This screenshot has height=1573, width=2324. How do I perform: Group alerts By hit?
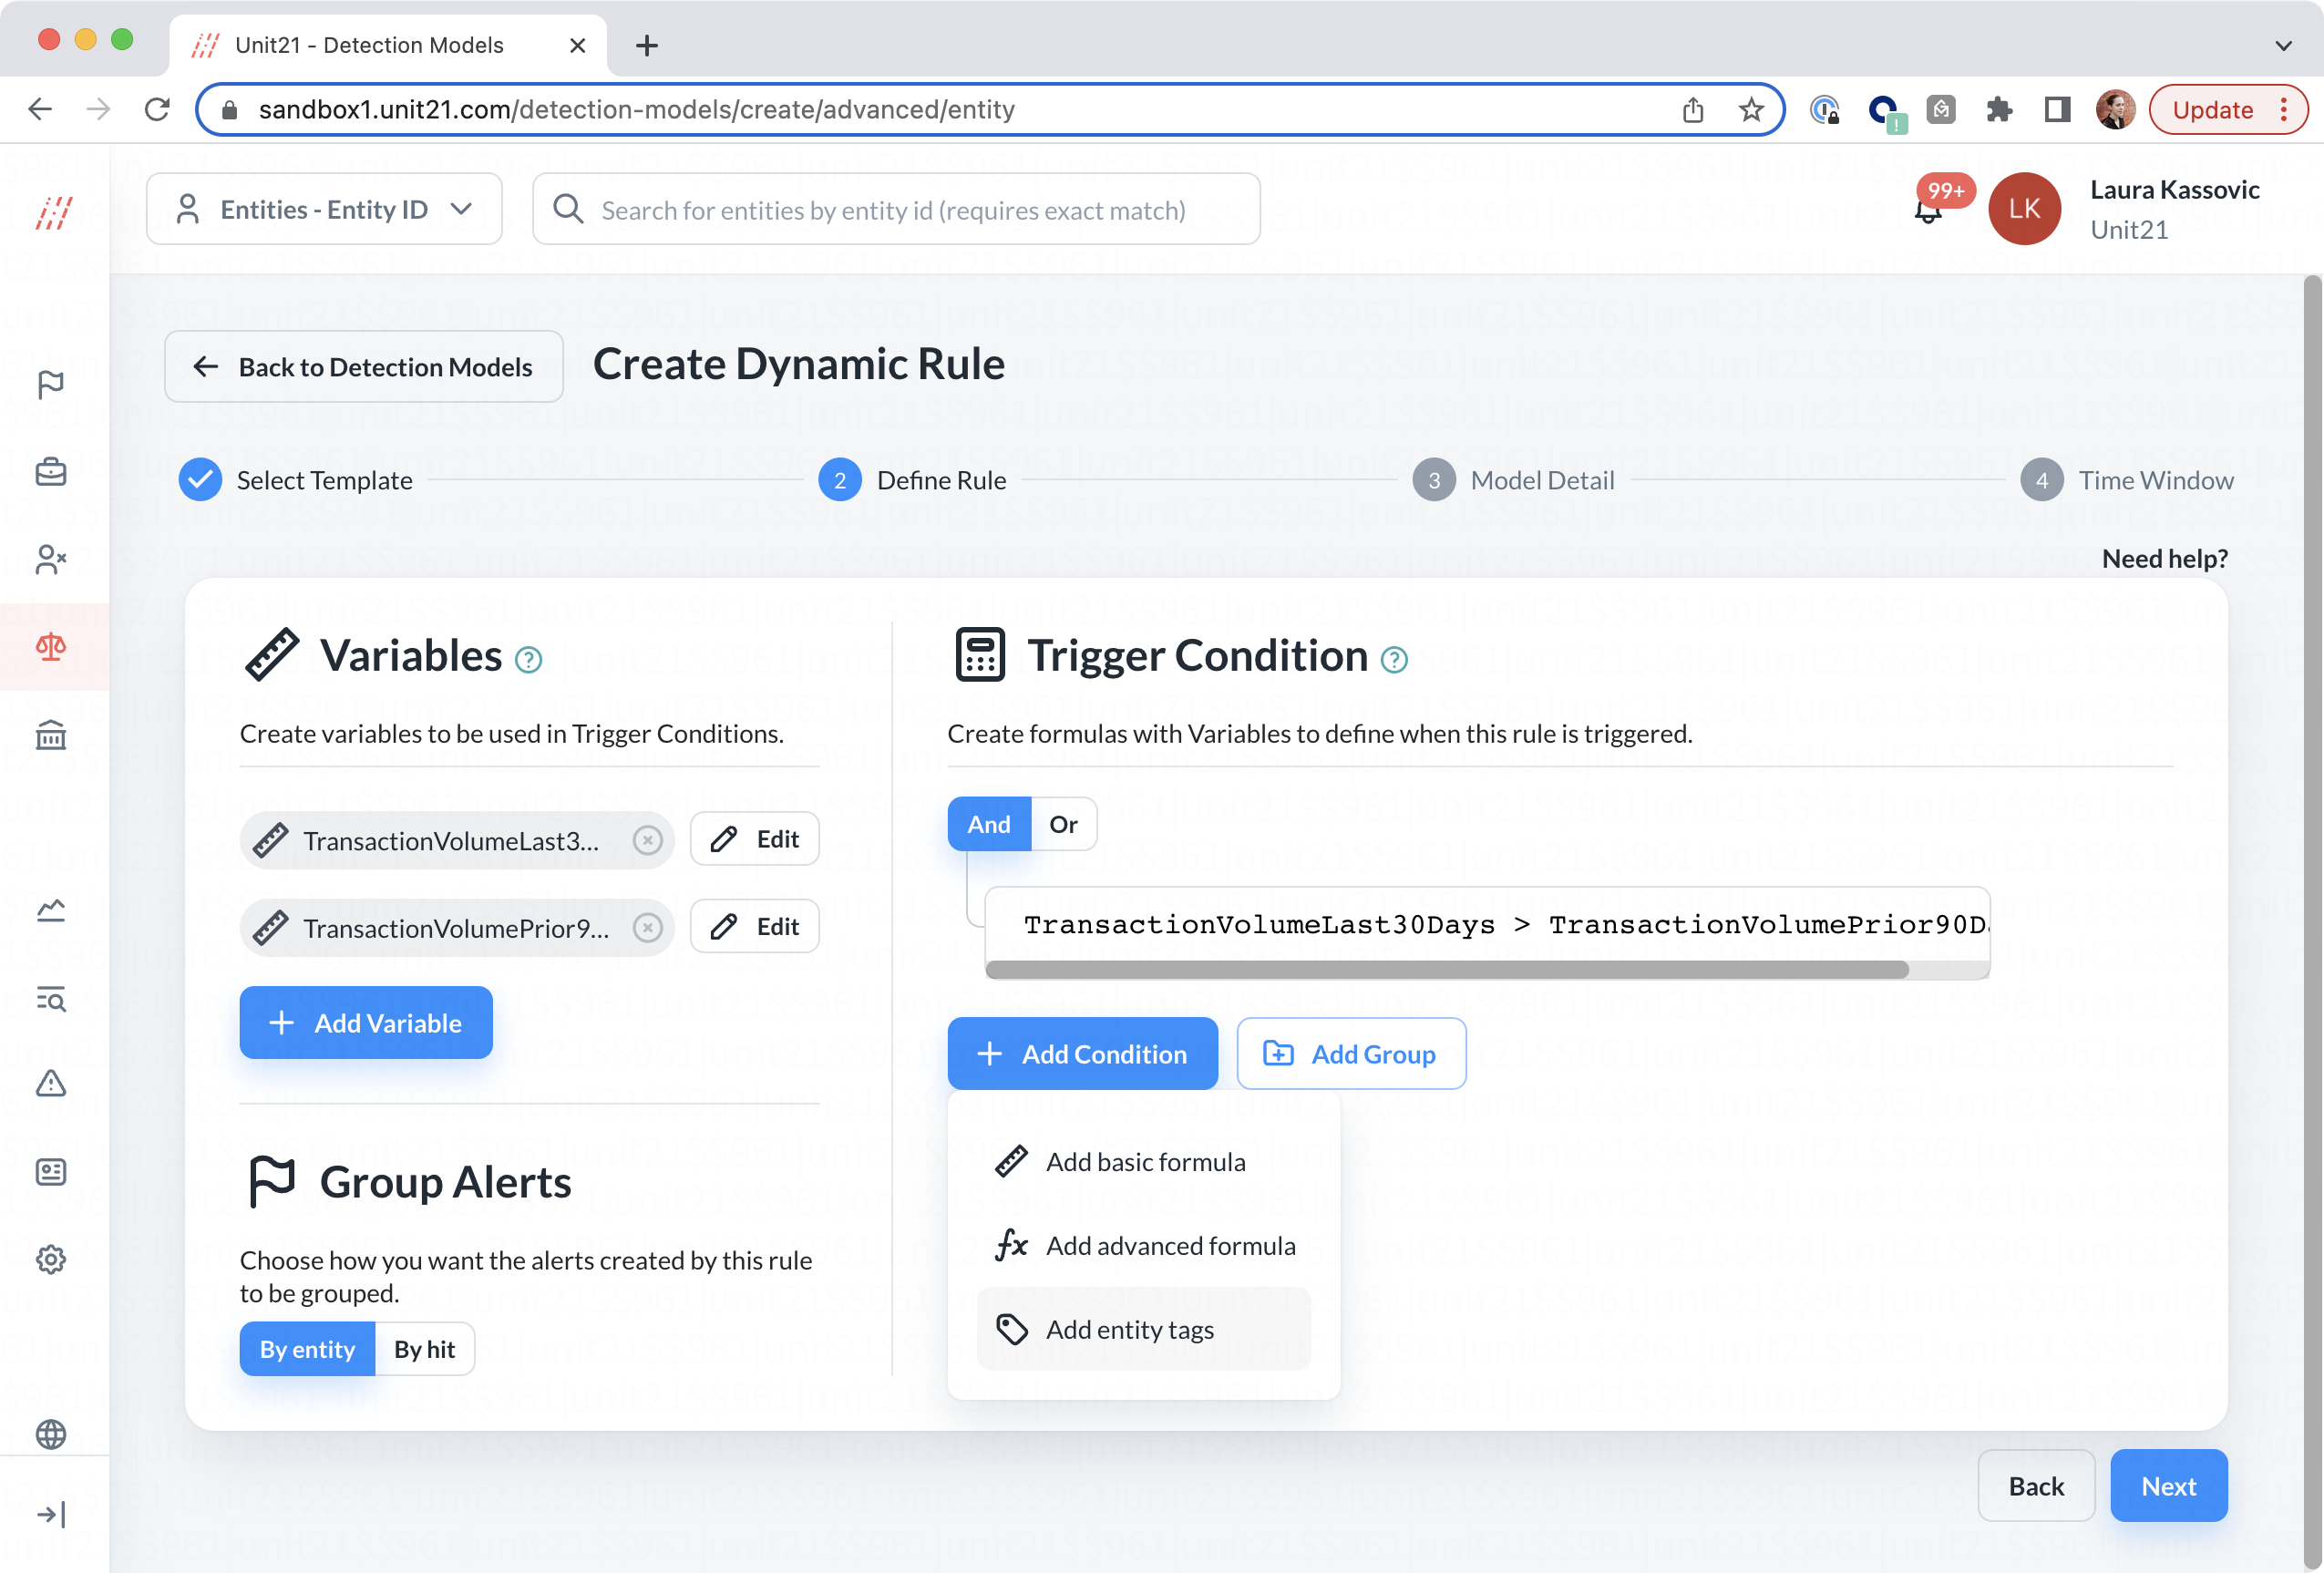click(424, 1349)
